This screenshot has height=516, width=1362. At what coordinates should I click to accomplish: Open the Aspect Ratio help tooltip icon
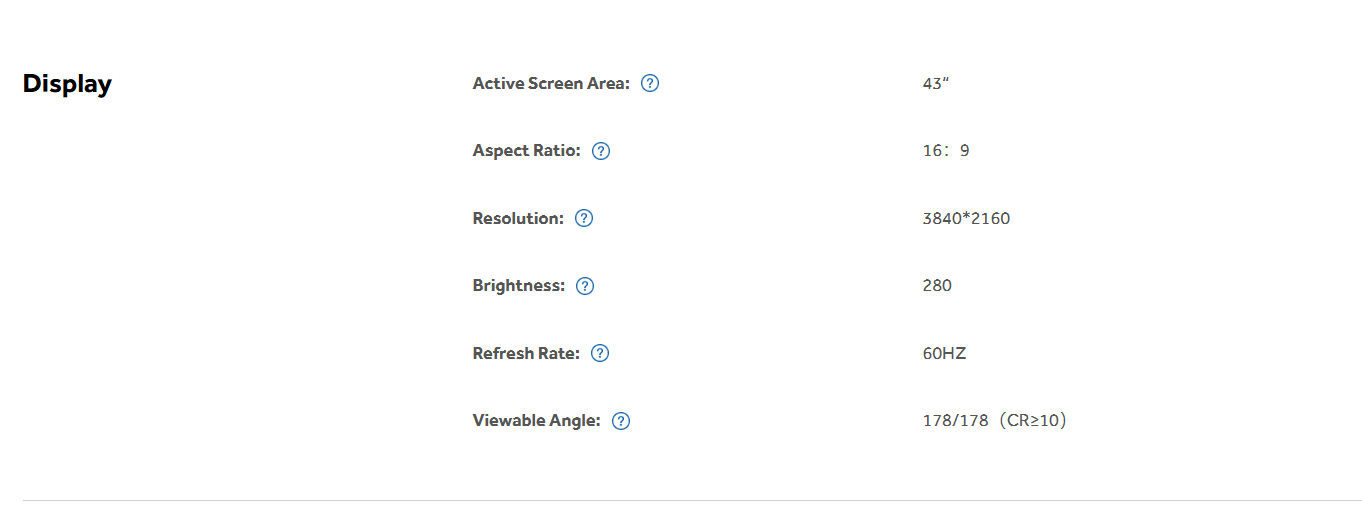pos(601,151)
